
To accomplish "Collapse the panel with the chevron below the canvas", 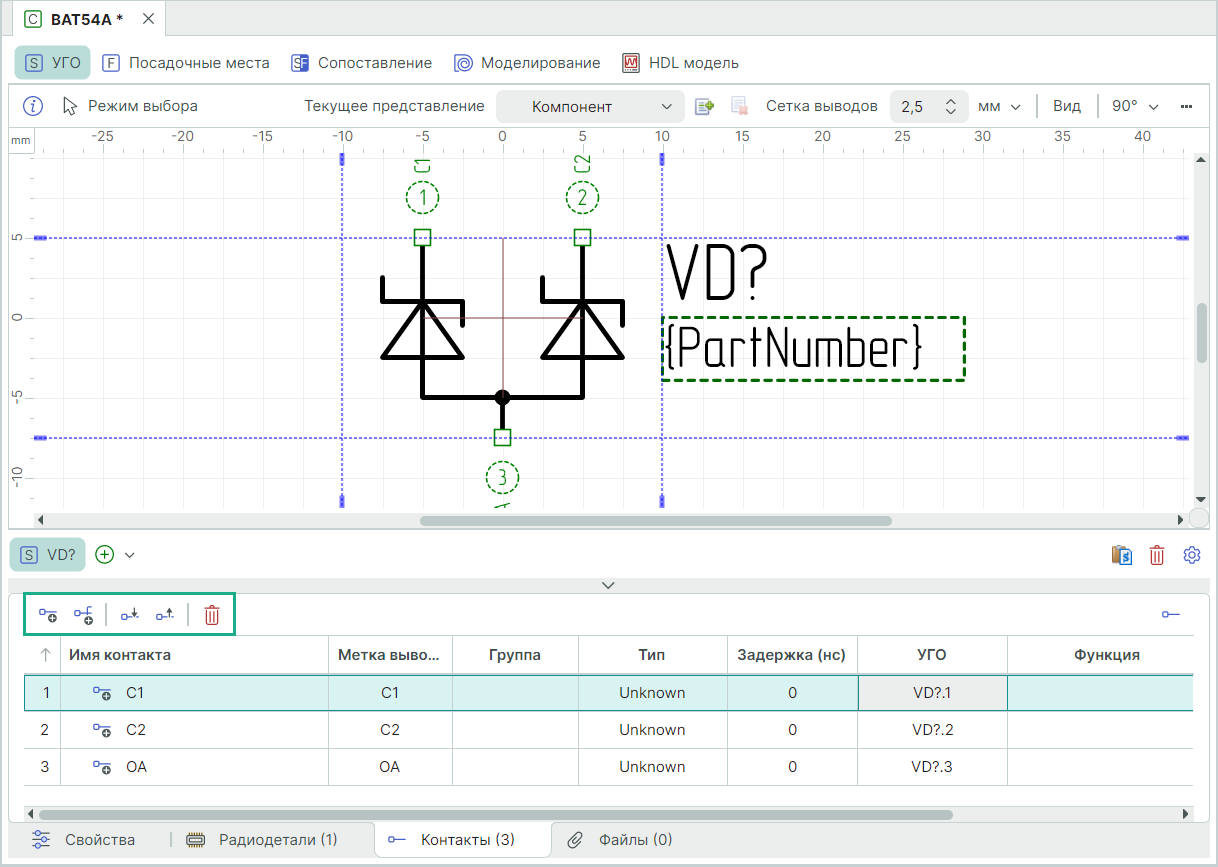I will (608, 585).
